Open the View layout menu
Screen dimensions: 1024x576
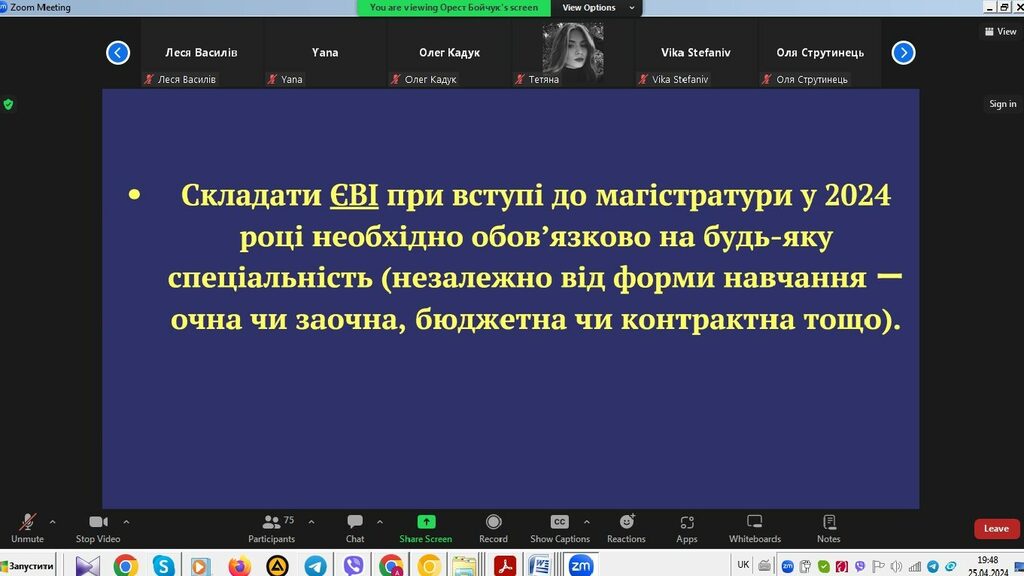[1000, 31]
